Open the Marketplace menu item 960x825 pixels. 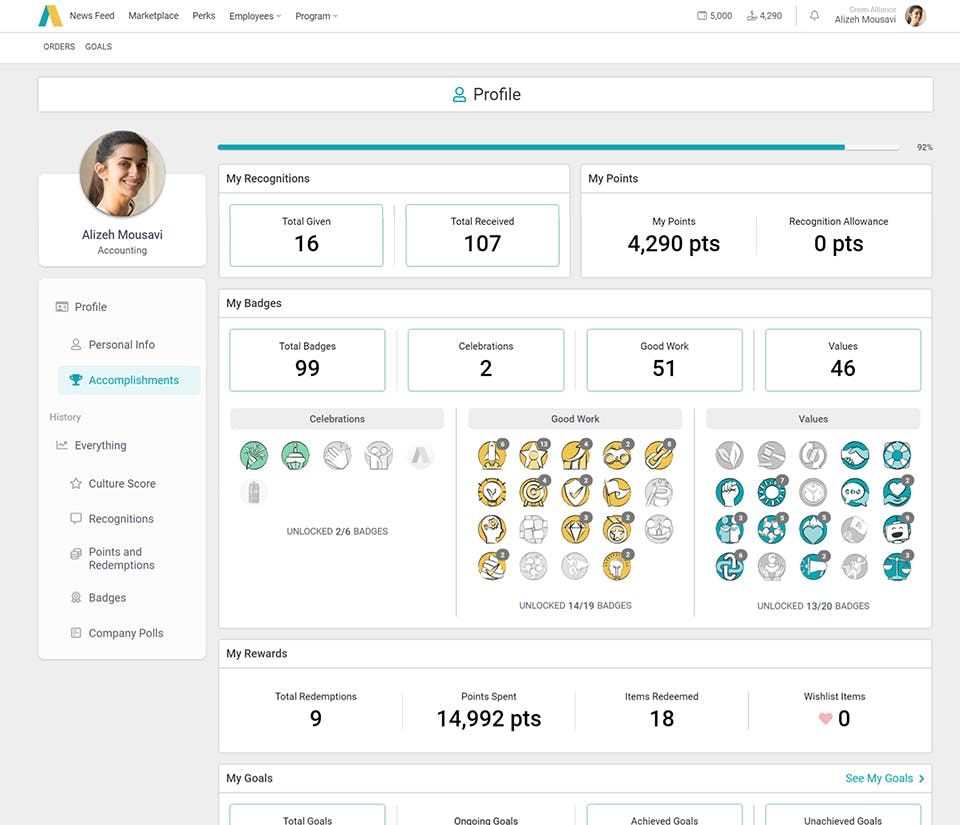(x=153, y=16)
